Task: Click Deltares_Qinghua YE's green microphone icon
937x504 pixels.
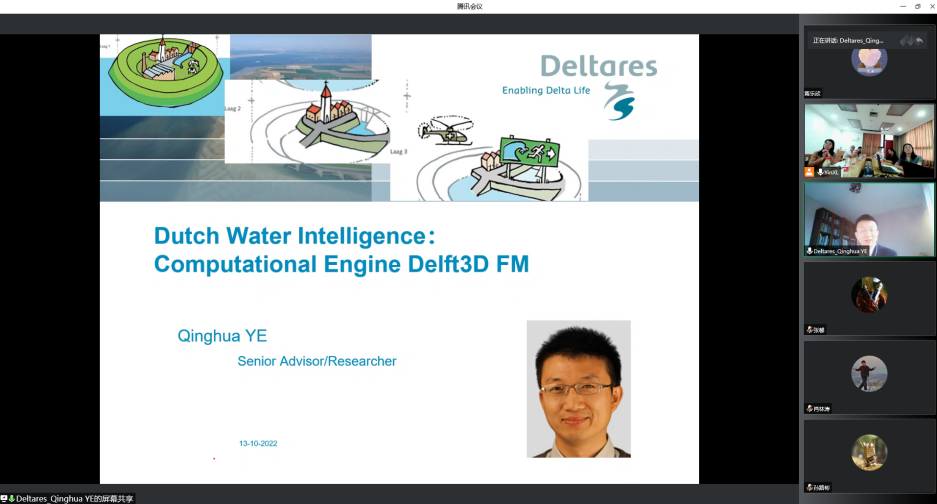Action: (809, 251)
